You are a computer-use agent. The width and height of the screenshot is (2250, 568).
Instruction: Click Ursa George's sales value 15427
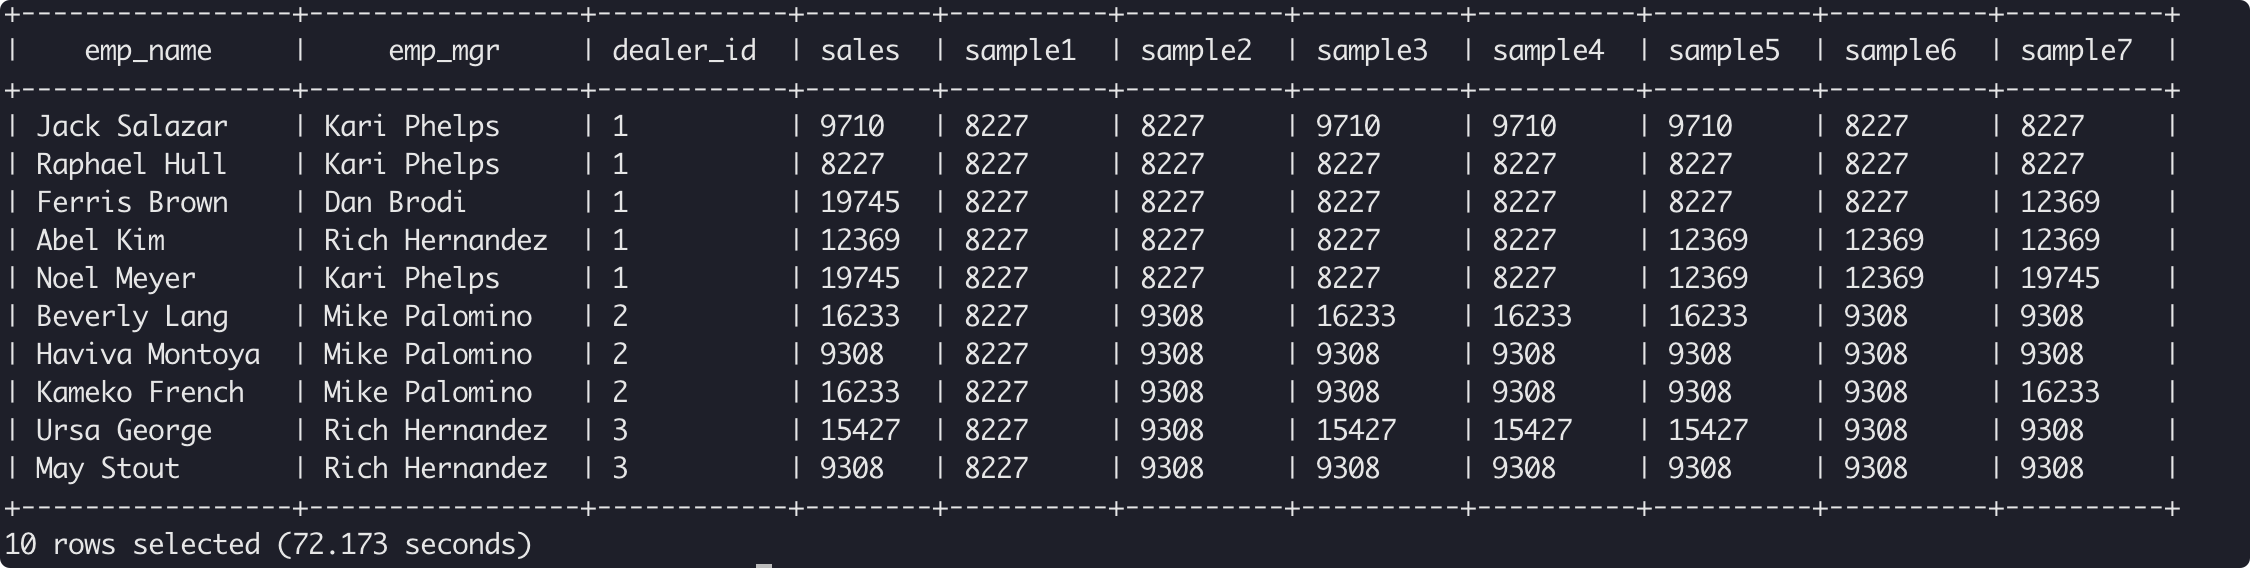(860, 430)
